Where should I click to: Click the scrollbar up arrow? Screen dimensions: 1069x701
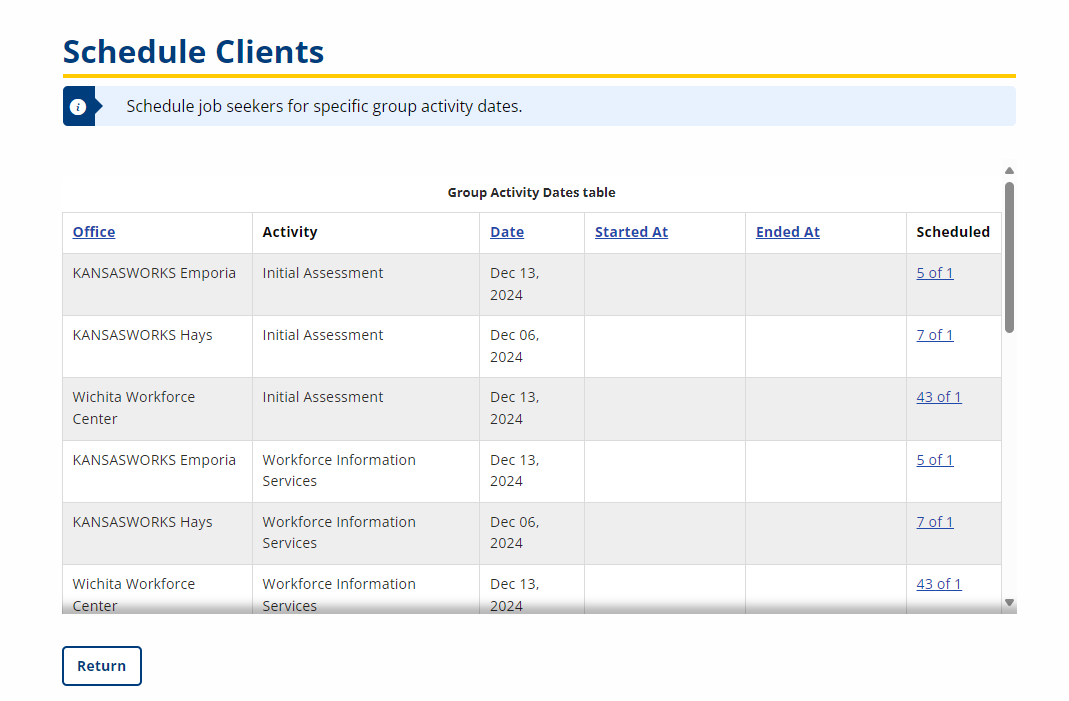coord(1009,171)
